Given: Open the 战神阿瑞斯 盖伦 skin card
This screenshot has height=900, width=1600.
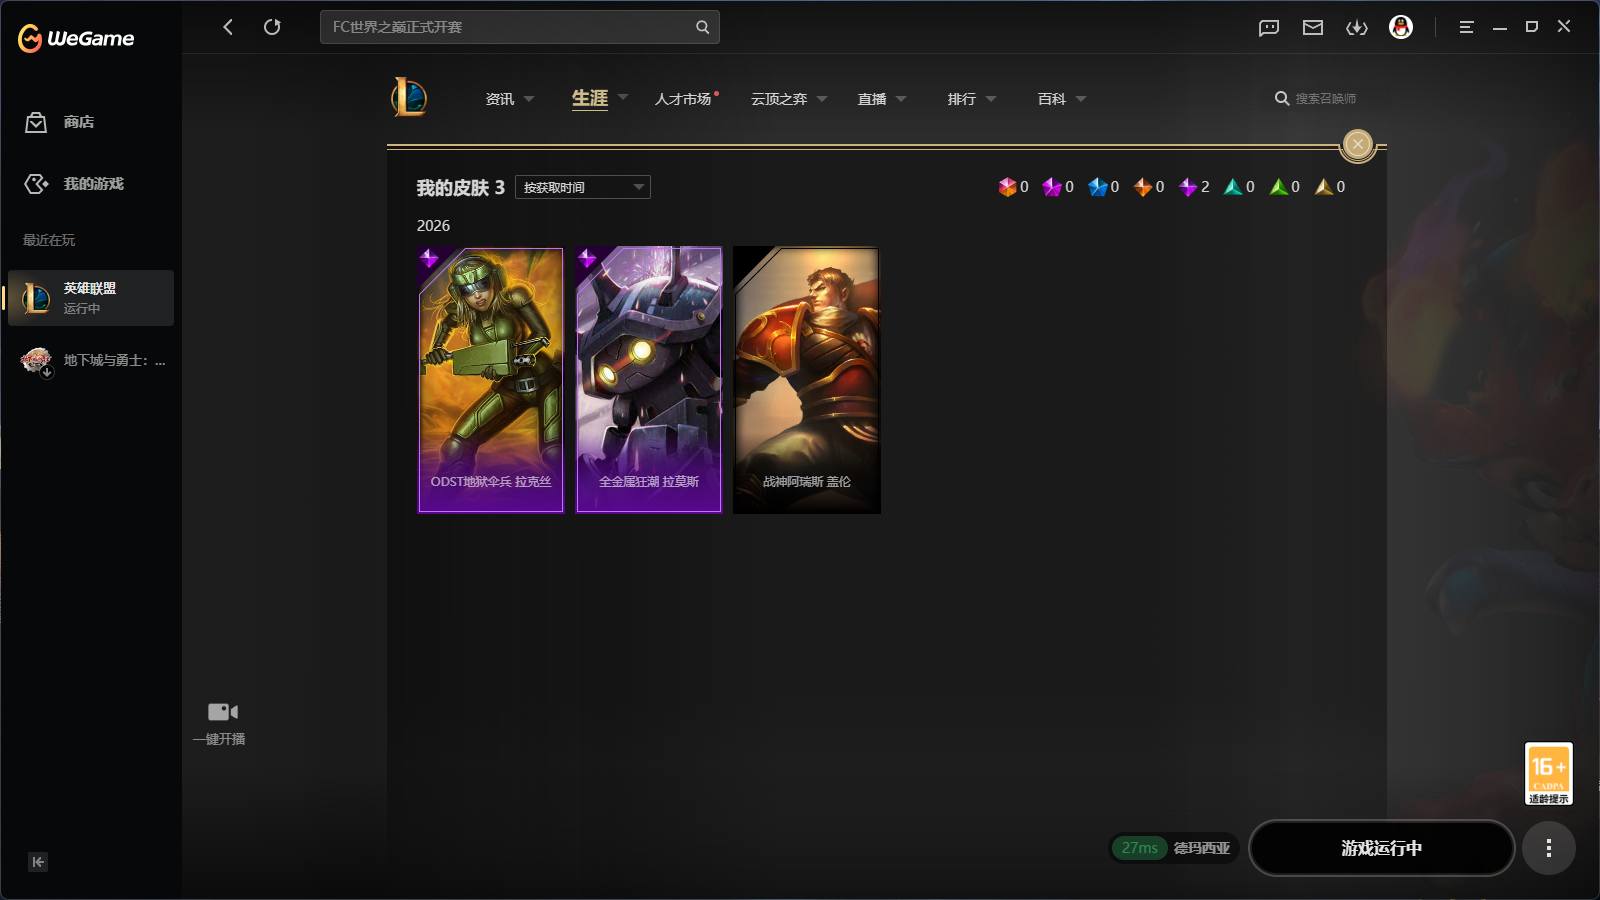Looking at the screenshot, I should coord(807,380).
